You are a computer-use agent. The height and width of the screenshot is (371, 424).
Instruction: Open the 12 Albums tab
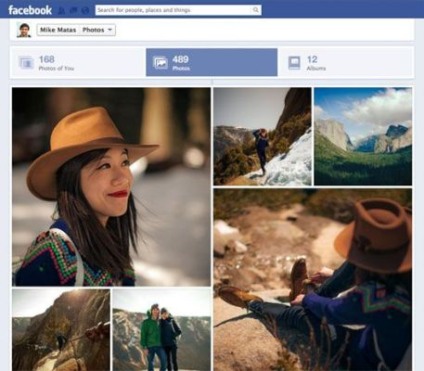coord(346,63)
